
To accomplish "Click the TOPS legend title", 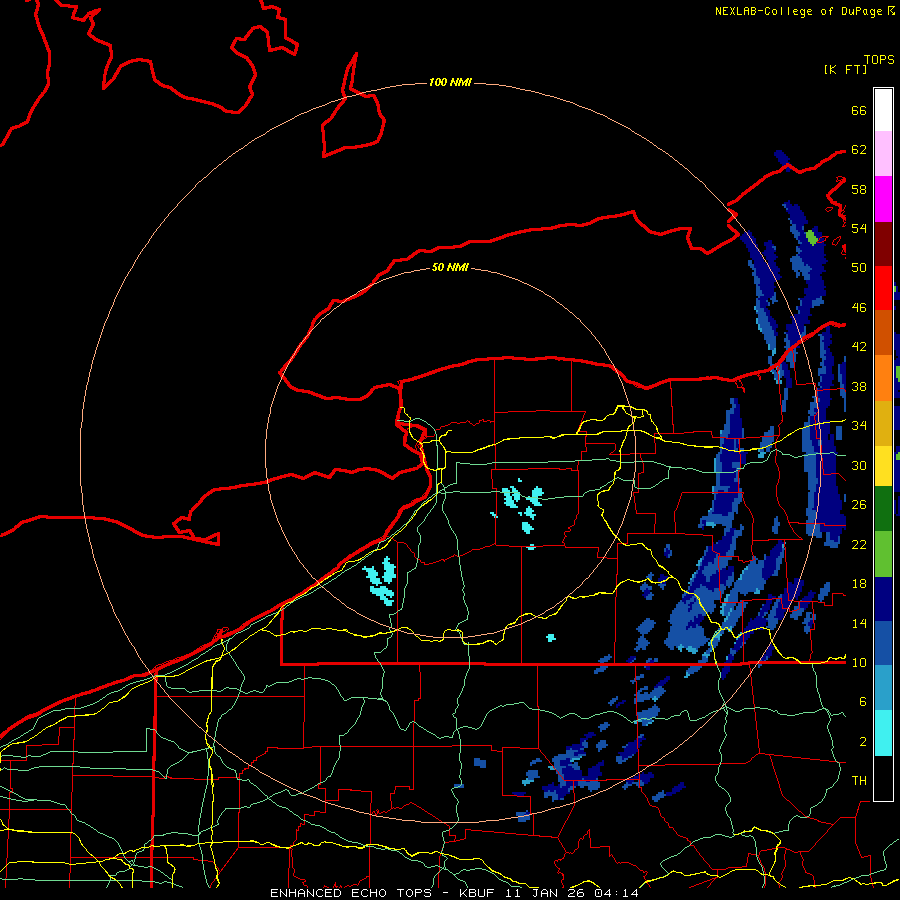I will tap(879, 59).
